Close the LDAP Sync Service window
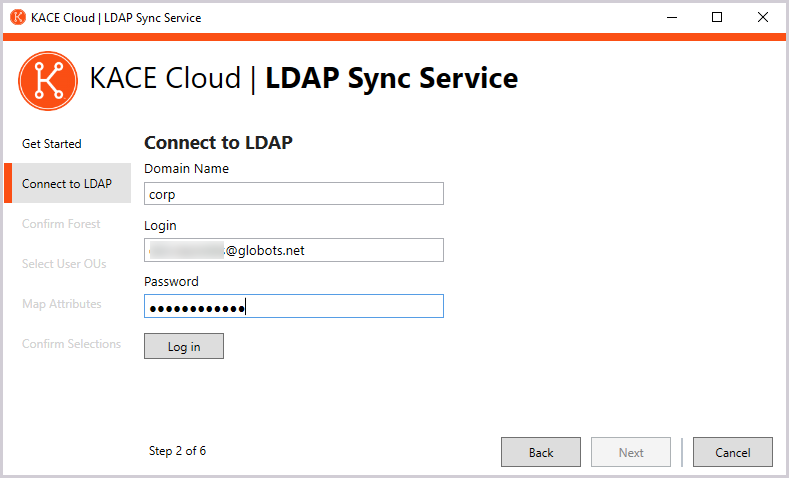Screen dimensions: 789x478 click(x=763, y=17)
